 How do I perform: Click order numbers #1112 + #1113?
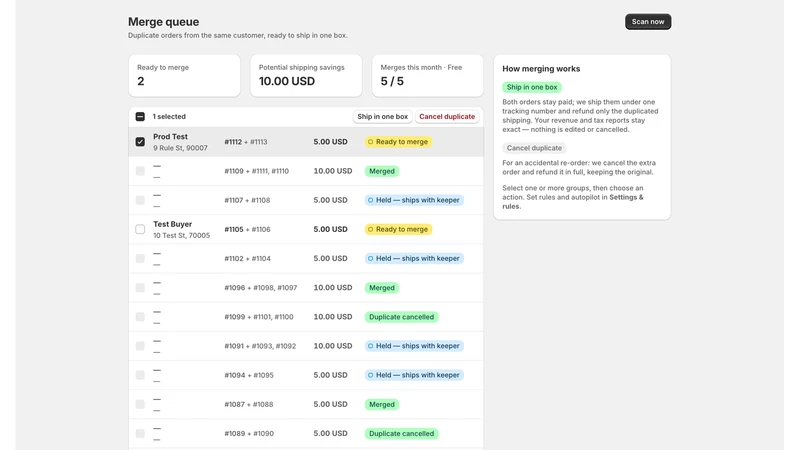tap(246, 142)
